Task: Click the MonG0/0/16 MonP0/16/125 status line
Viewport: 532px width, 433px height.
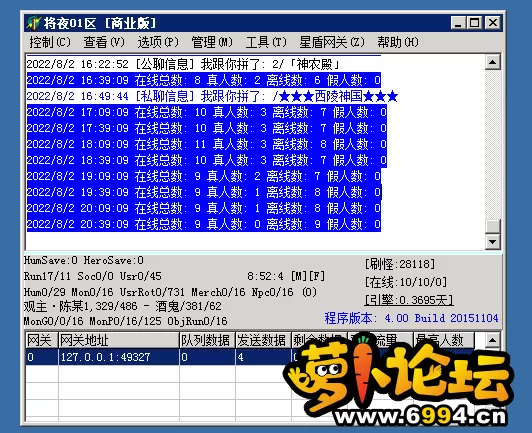Action: point(126,321)
